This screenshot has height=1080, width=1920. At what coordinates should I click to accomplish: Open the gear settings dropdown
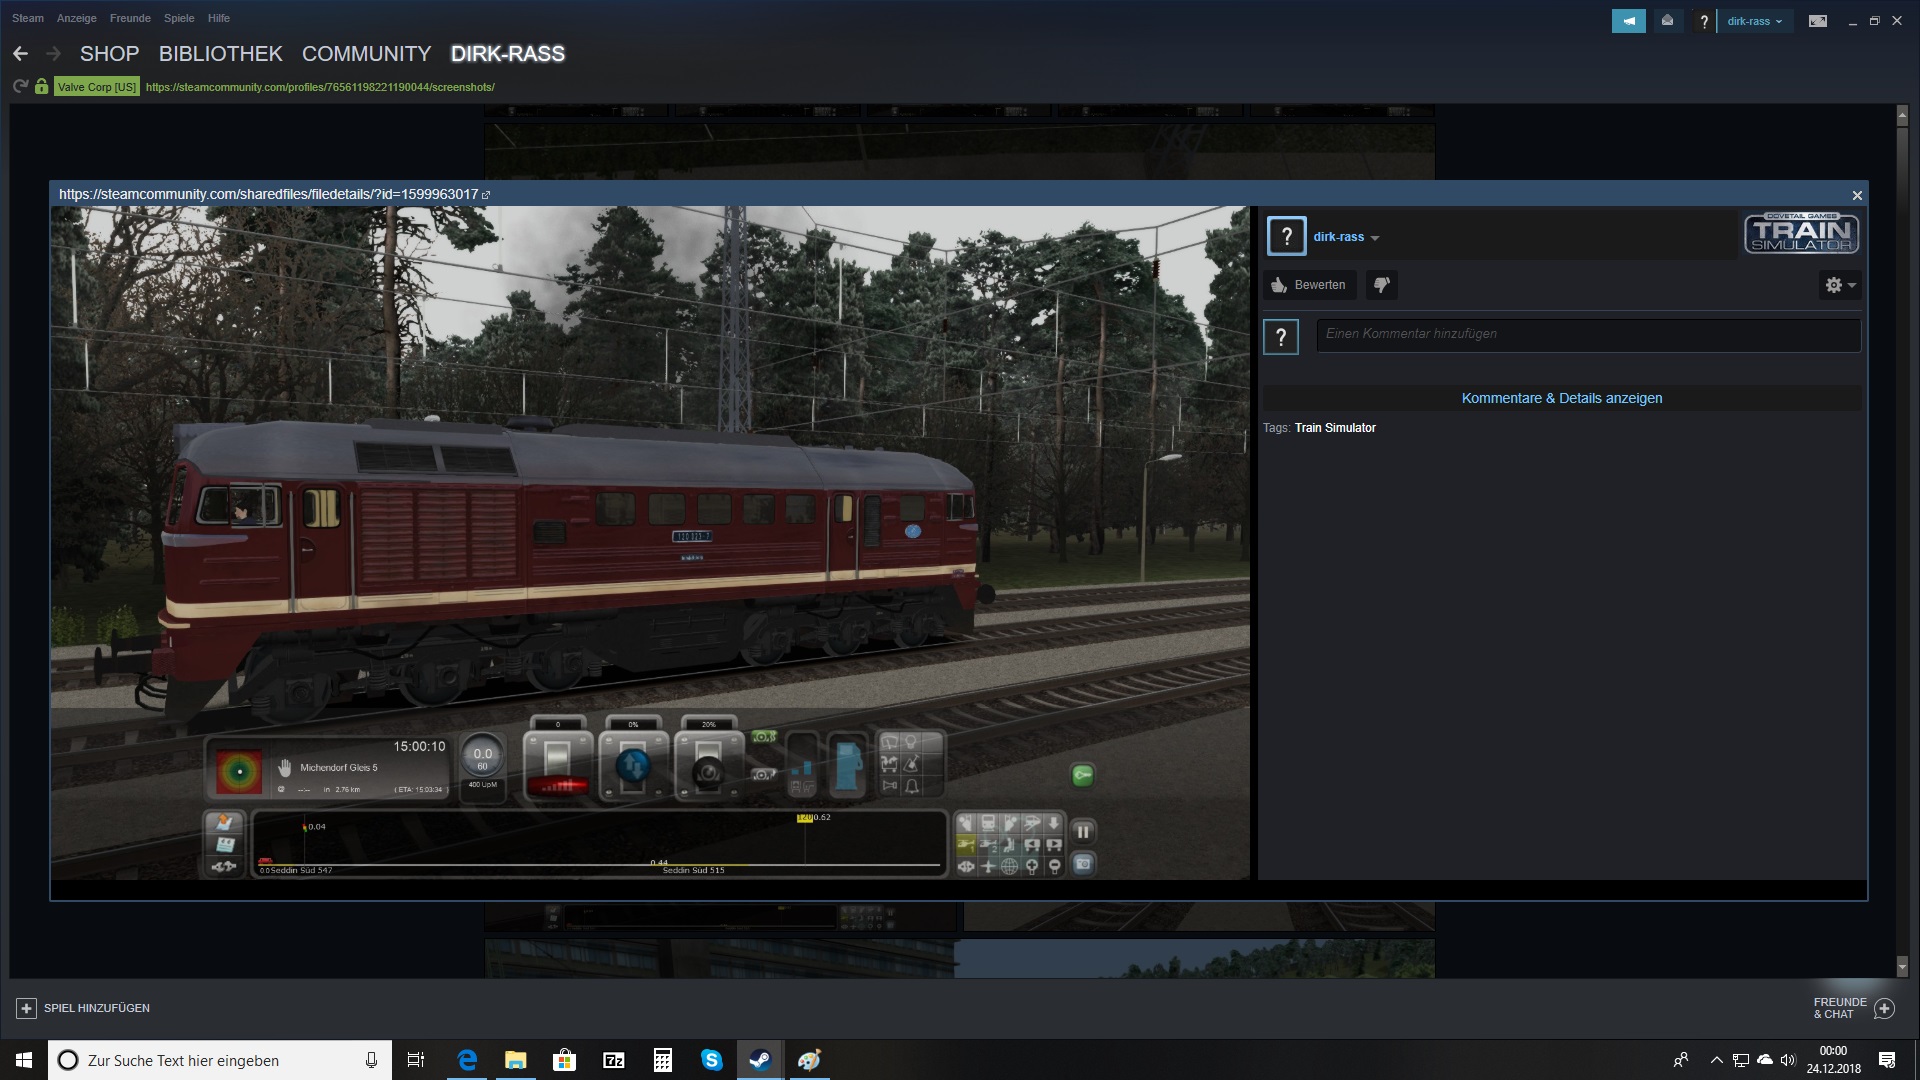(1839, 285)
